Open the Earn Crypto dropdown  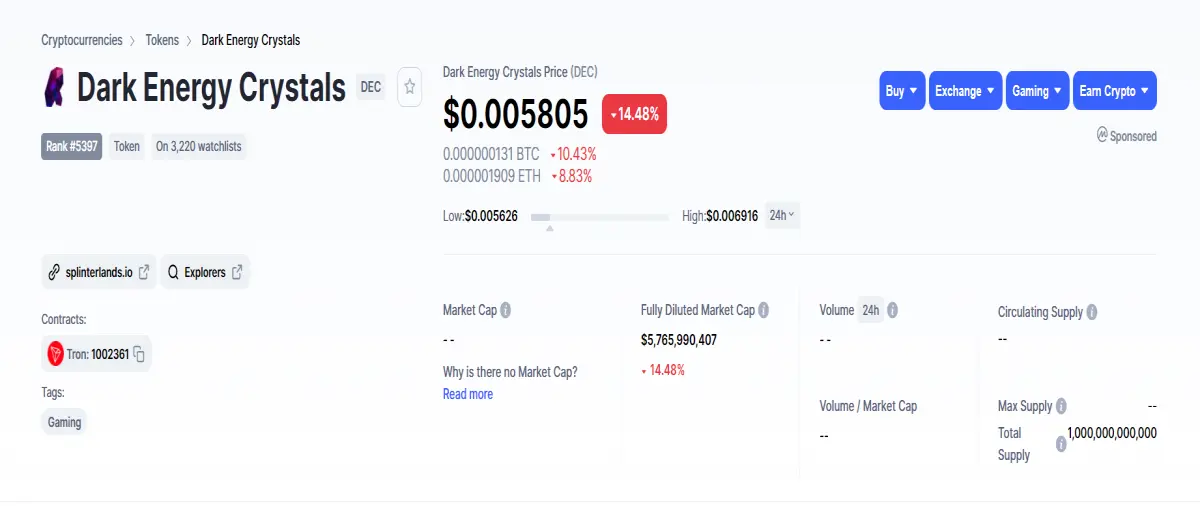pyautogui.click(x=1115, y=91)
